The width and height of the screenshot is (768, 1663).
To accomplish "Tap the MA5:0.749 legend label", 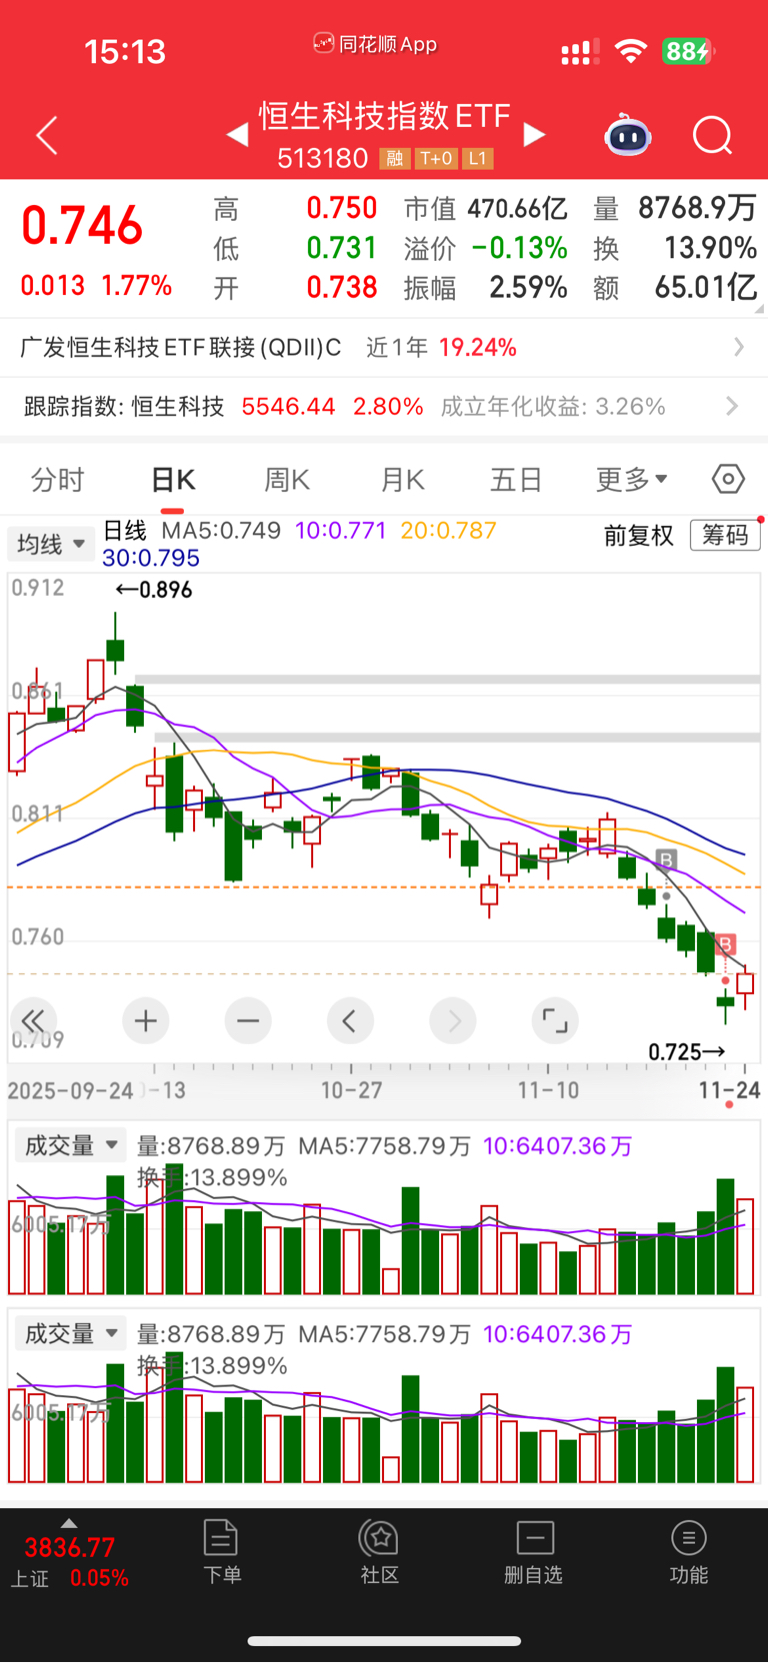I will [x=221, y=530].
